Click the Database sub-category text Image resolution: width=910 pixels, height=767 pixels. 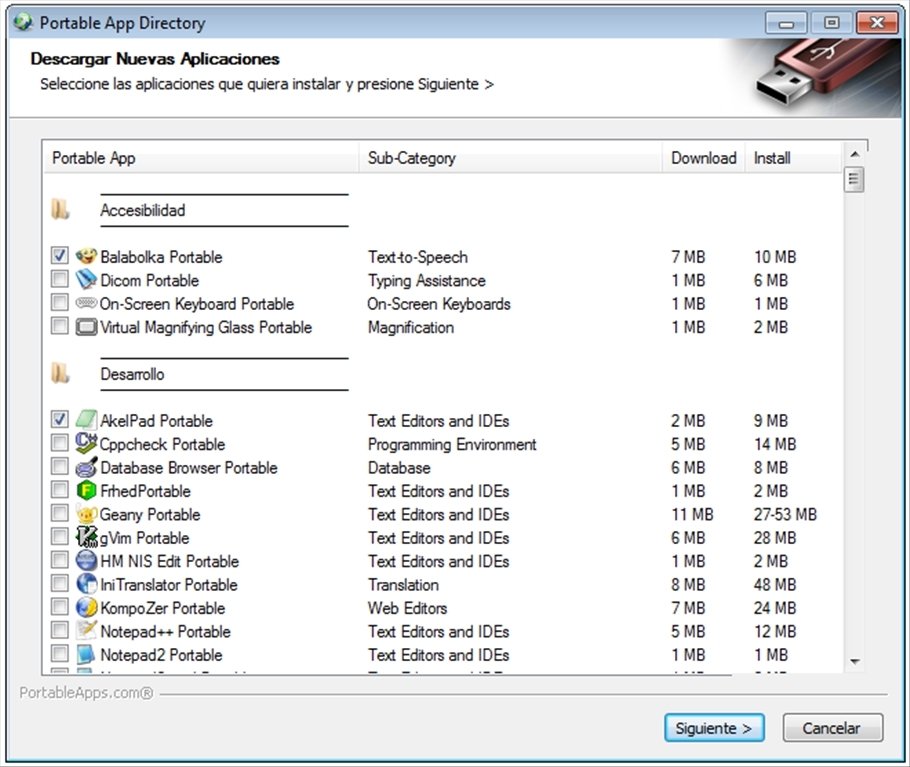tap(399, 468)
